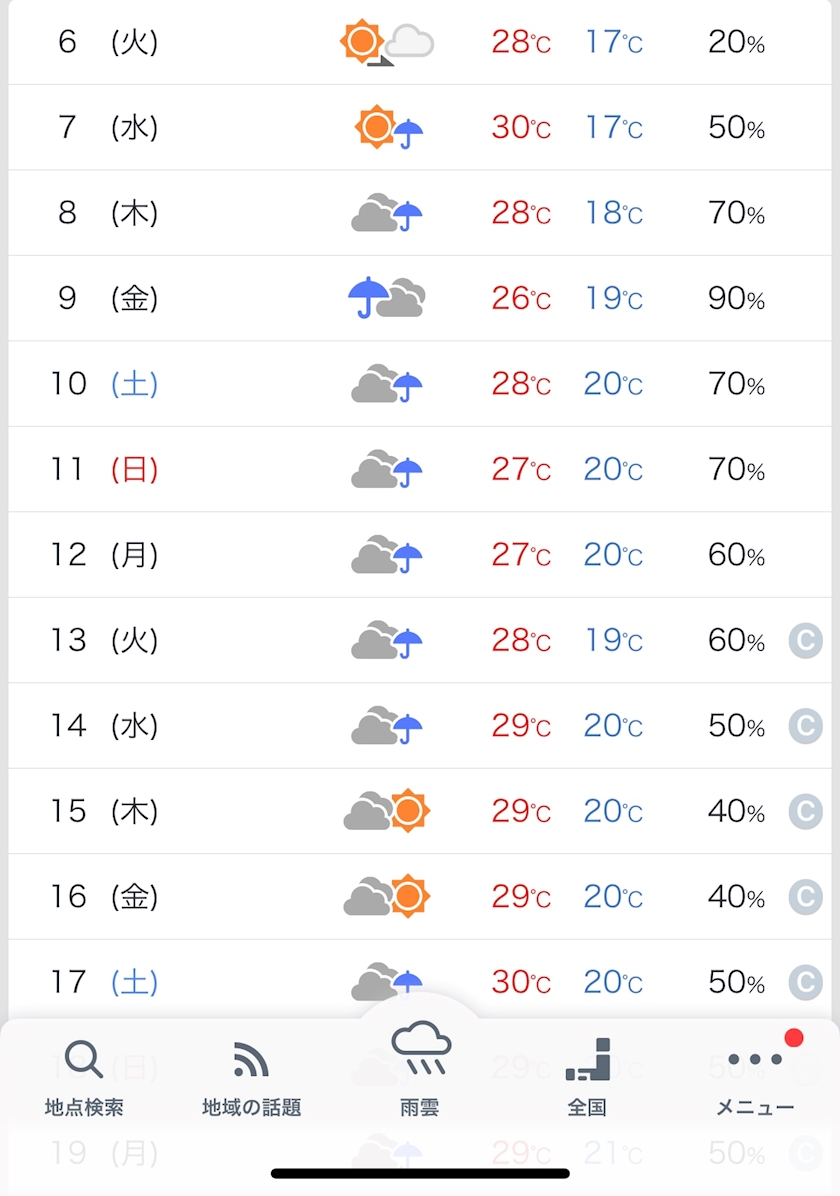Tap the C badge on day 15 row

pos(805,811)
